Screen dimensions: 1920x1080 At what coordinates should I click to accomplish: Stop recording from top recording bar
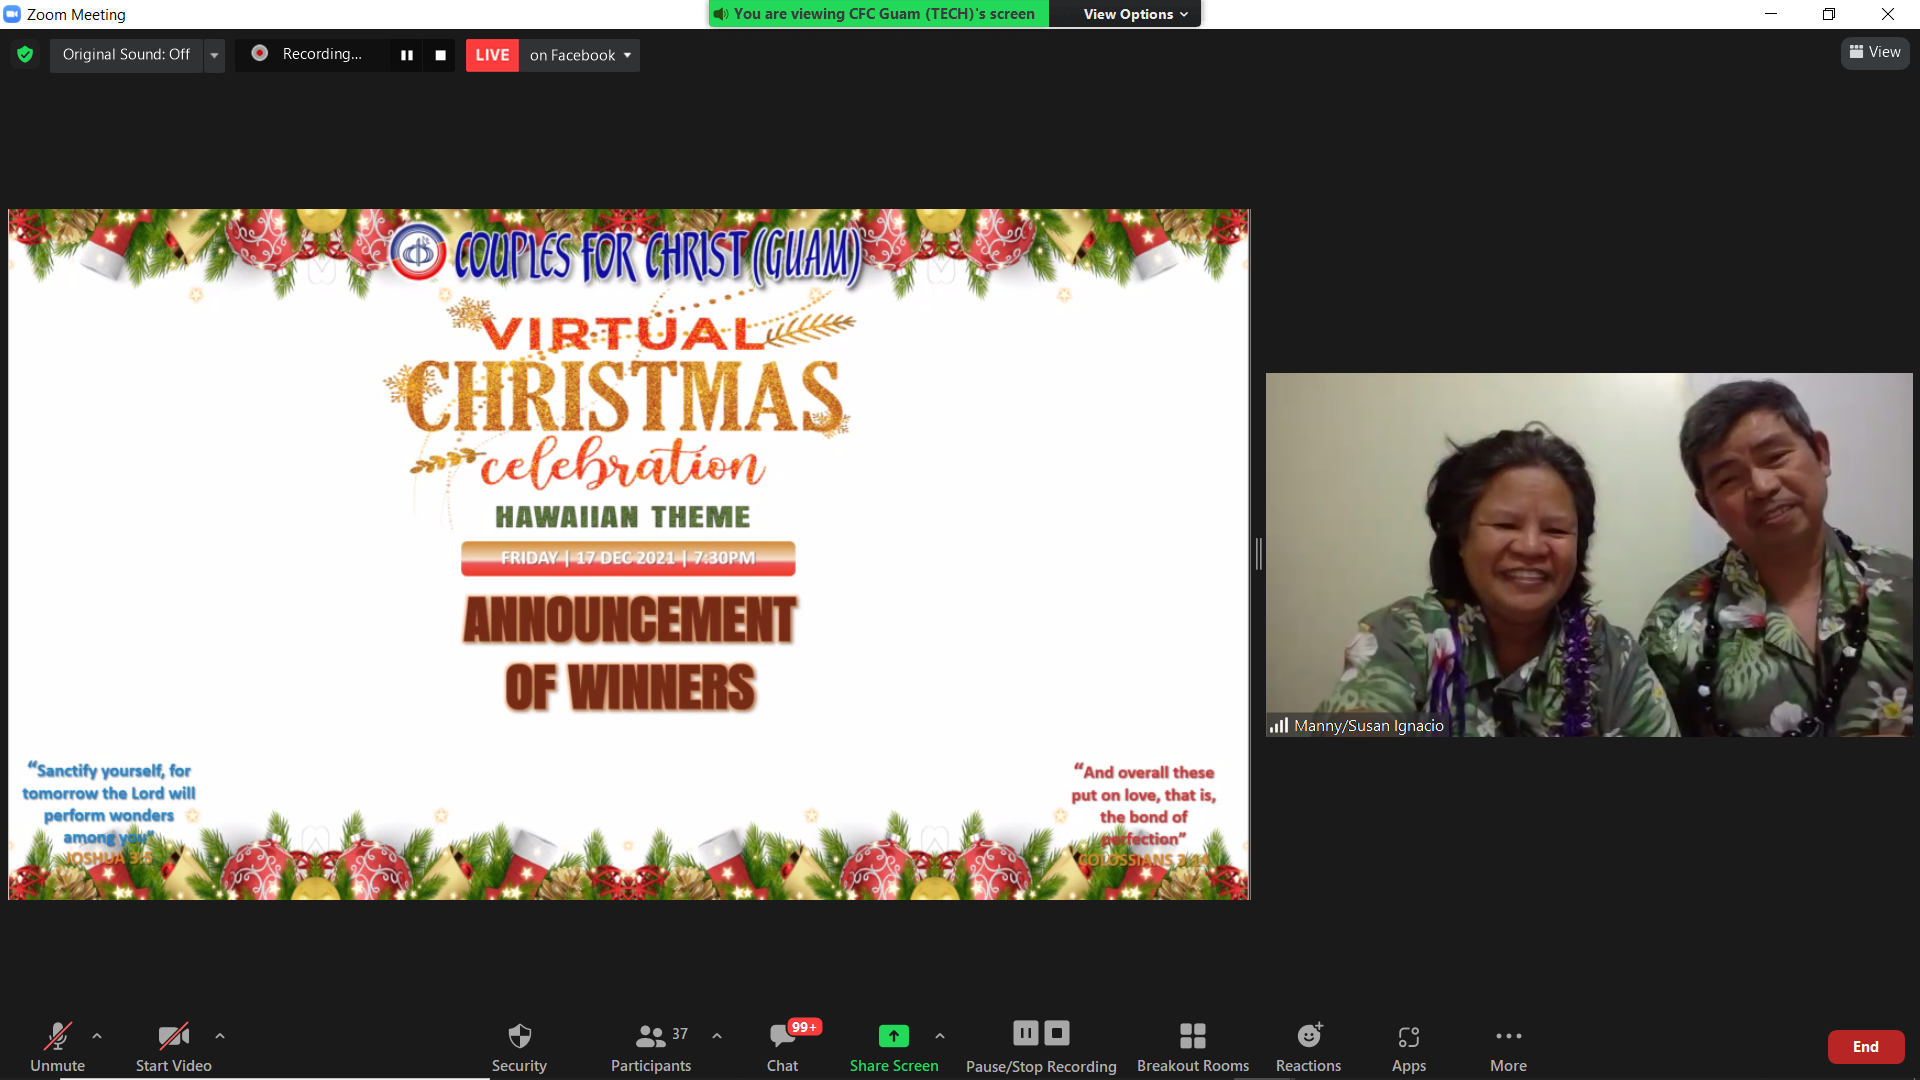click(x=440, y=55)
